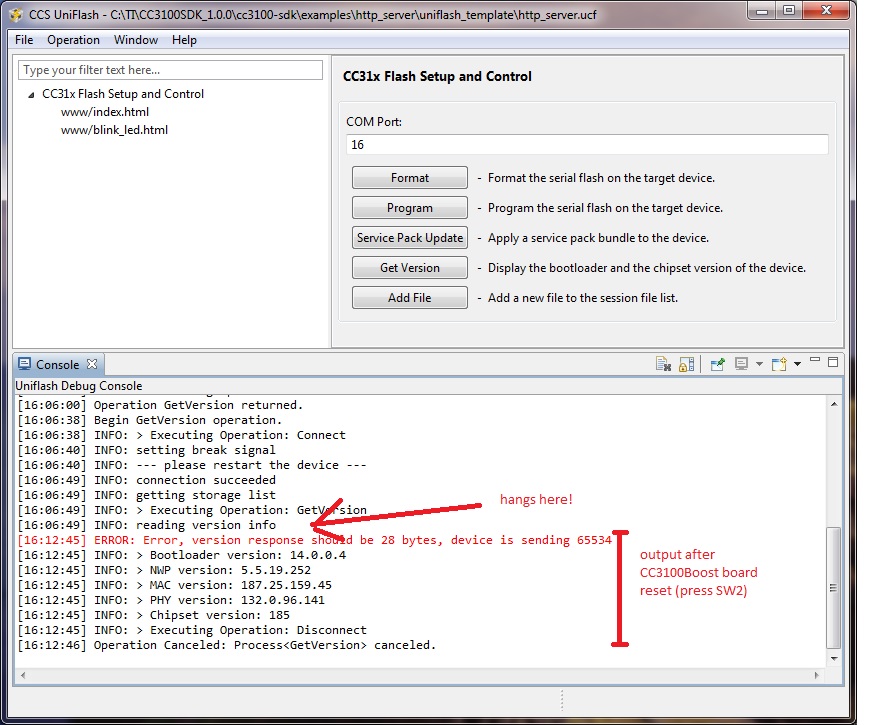
Task: Toggle the Scroll Lock console icon
Action: pyautogui.click(x=686, y=364)
